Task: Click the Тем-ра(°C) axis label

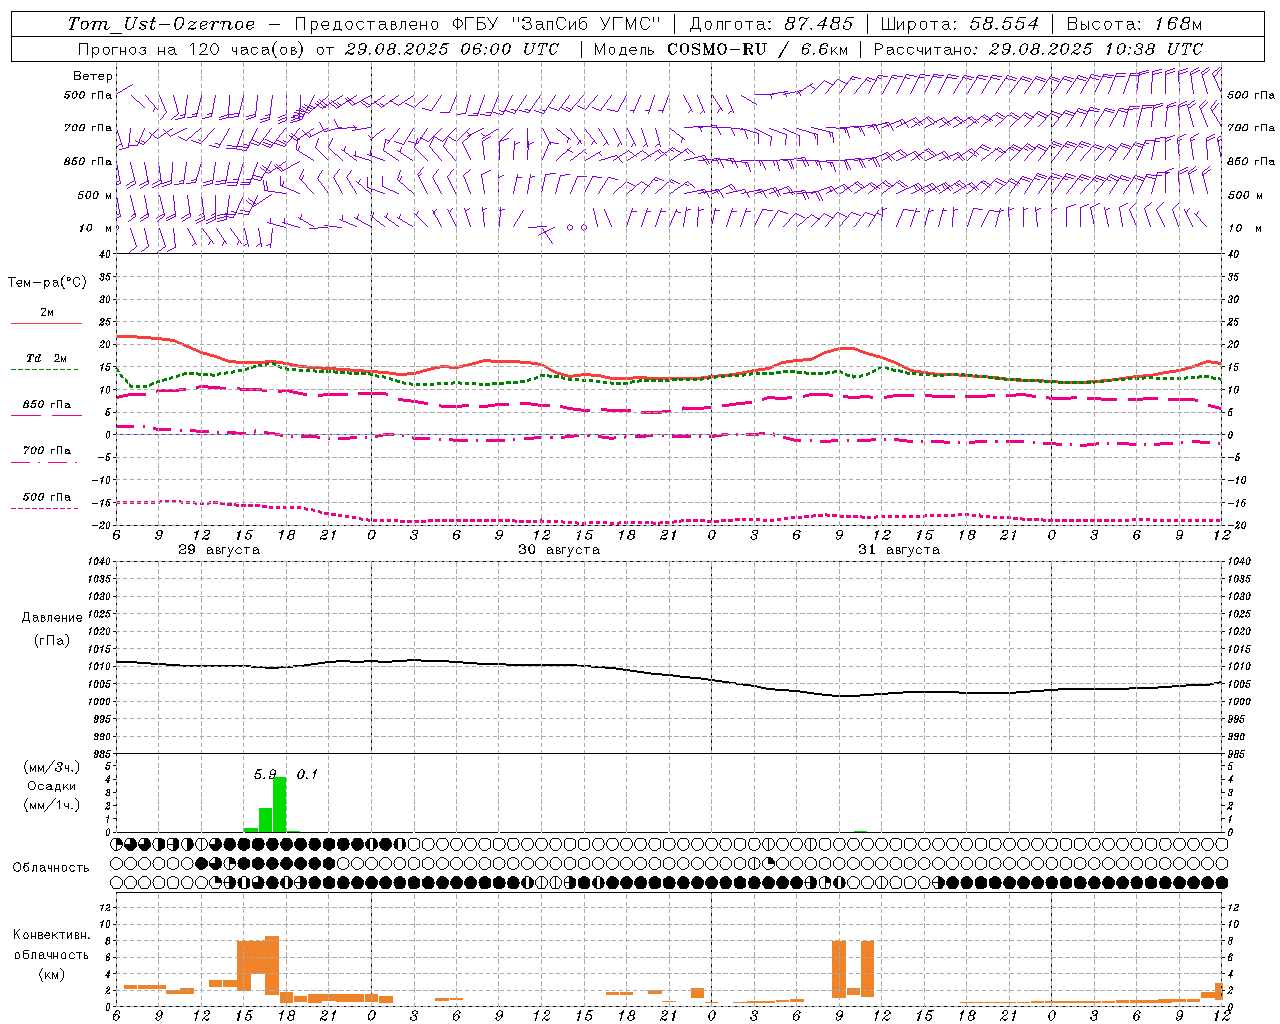Action: coord(48,283)
